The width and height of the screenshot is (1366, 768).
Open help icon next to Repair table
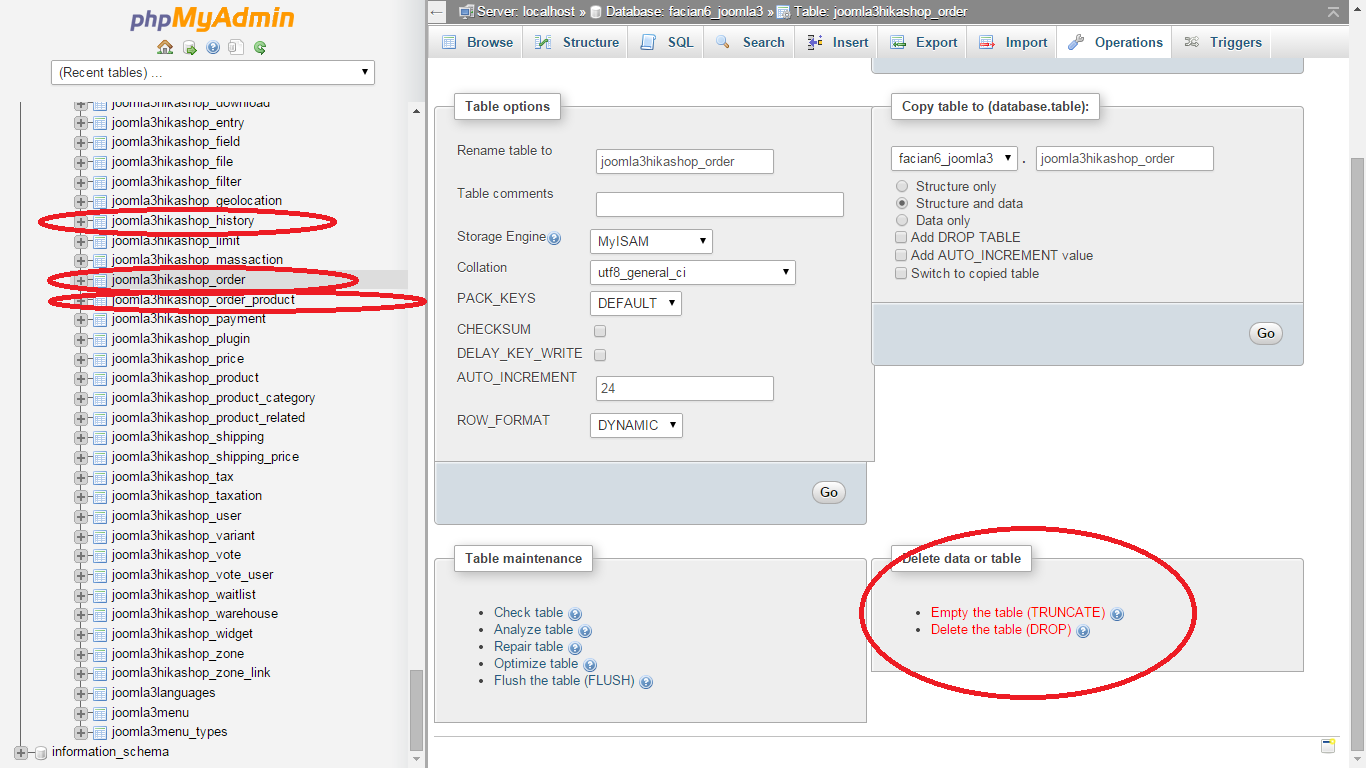coord(575,648)
